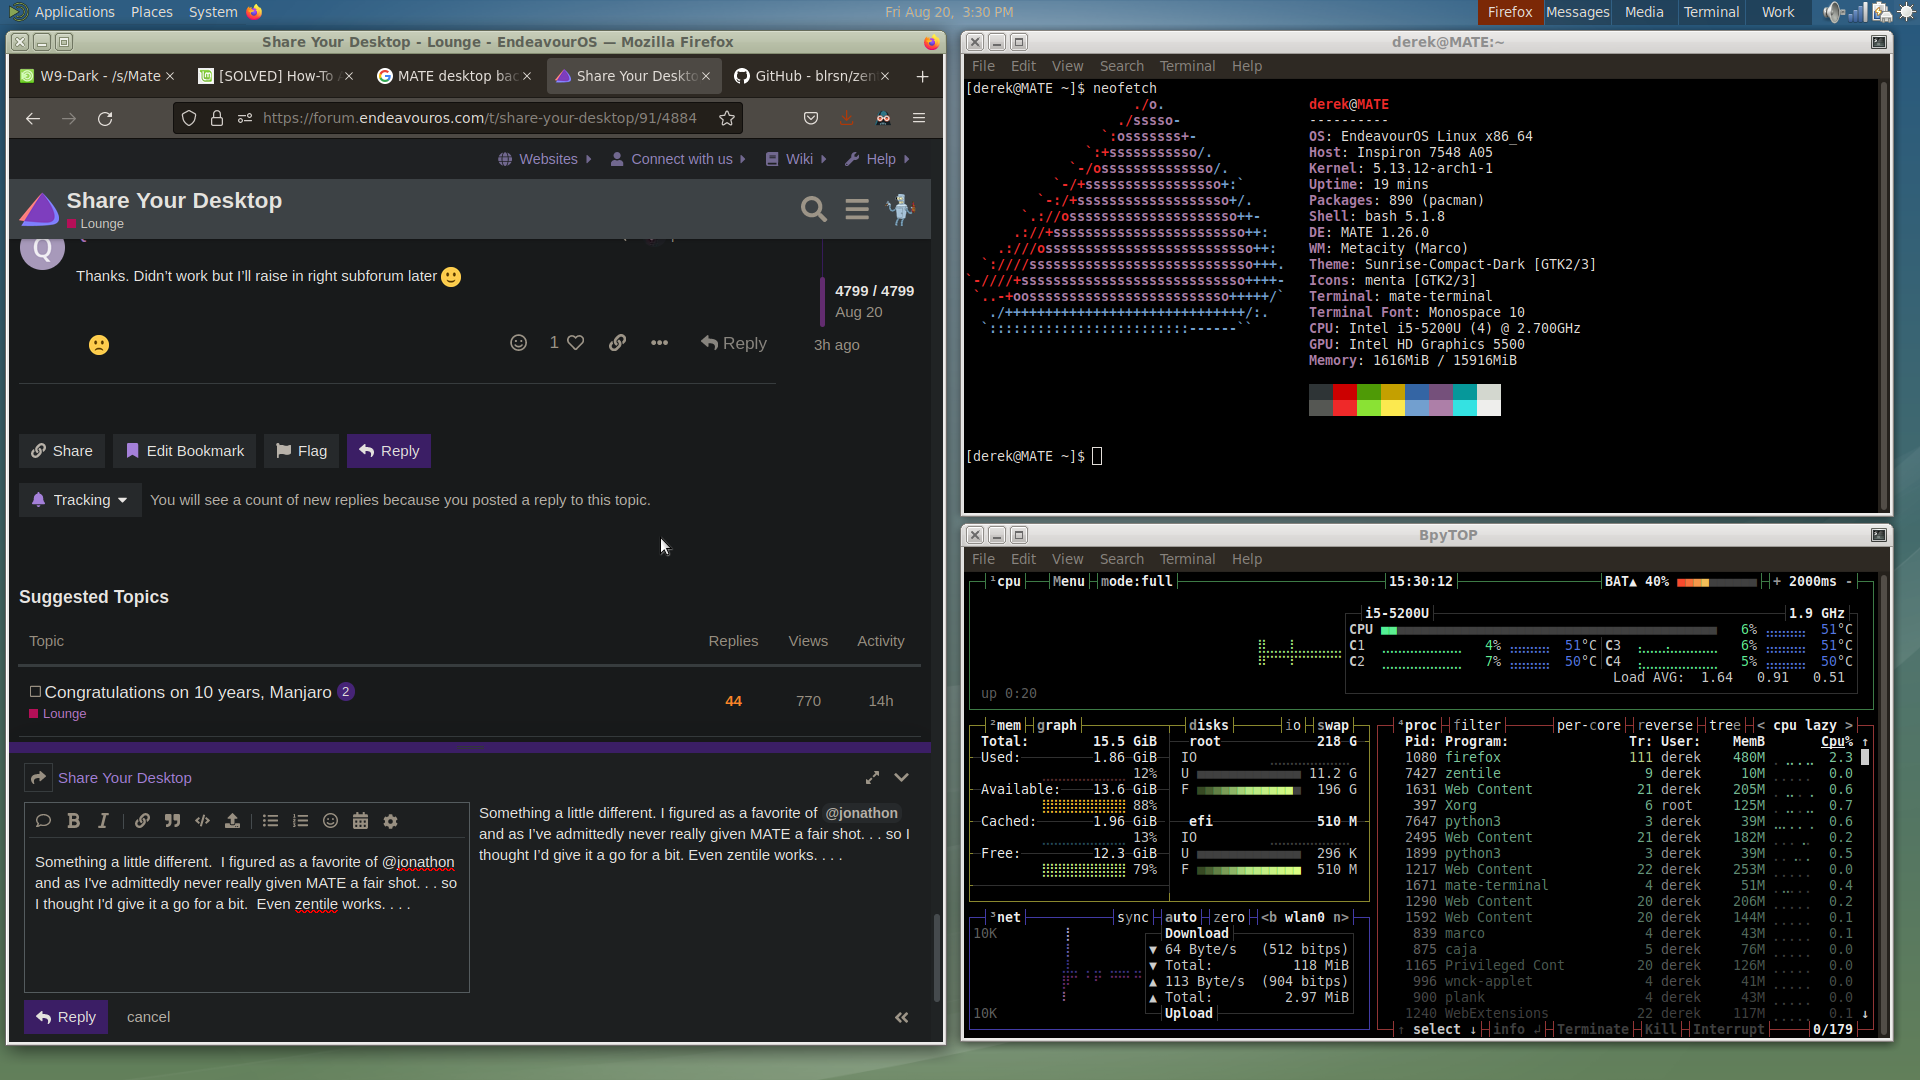The height and width of the screenshot is (1080, 1920).
Task: Expand the Wiki dropdown
Action: pyautogui.click(x=797, y=159)
